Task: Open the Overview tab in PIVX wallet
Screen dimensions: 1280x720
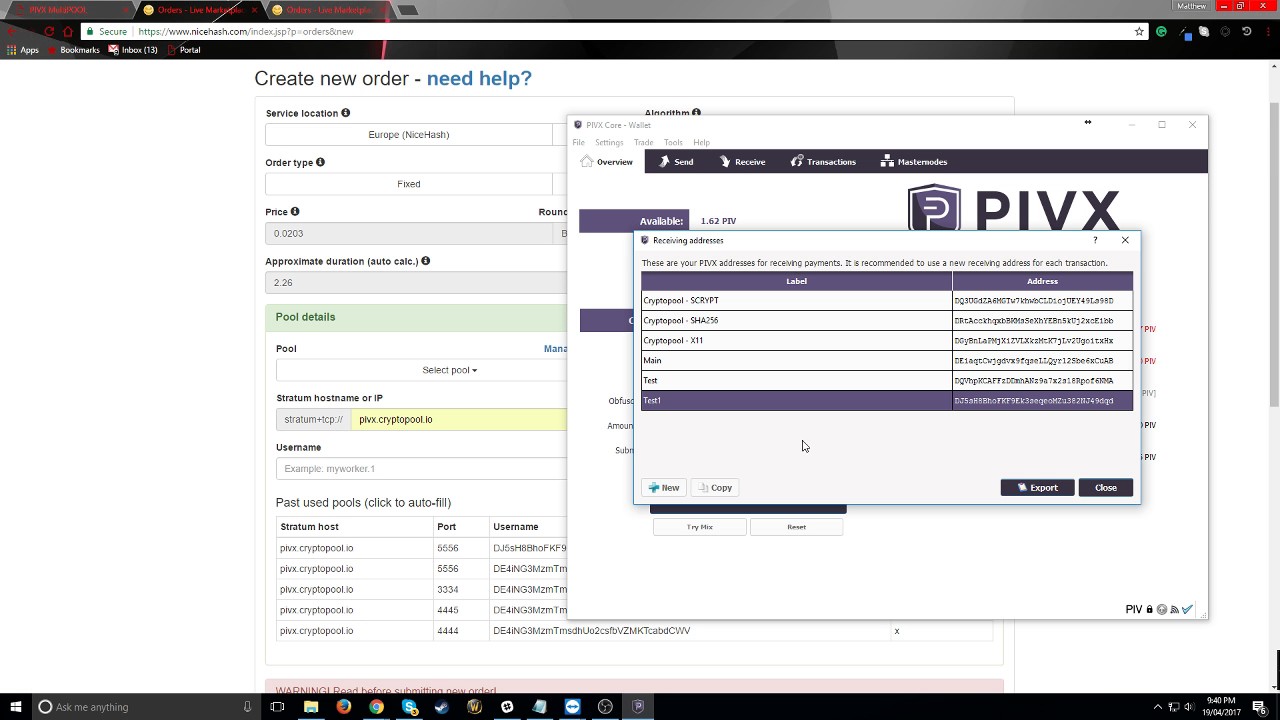Action: (x=606, y=162)
